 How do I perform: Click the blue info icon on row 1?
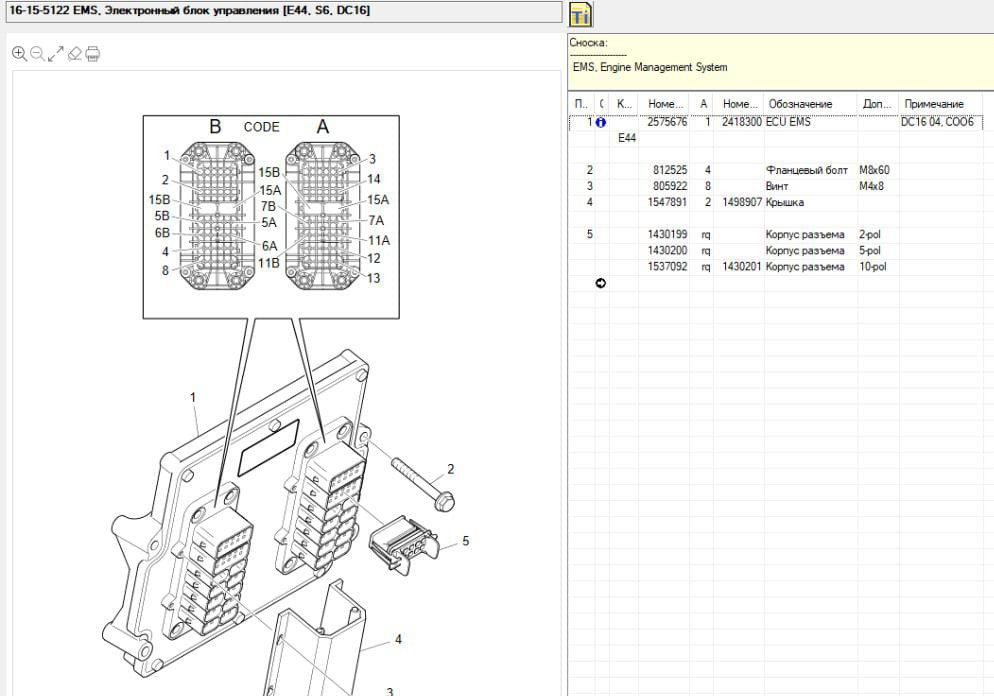[601, 122]
